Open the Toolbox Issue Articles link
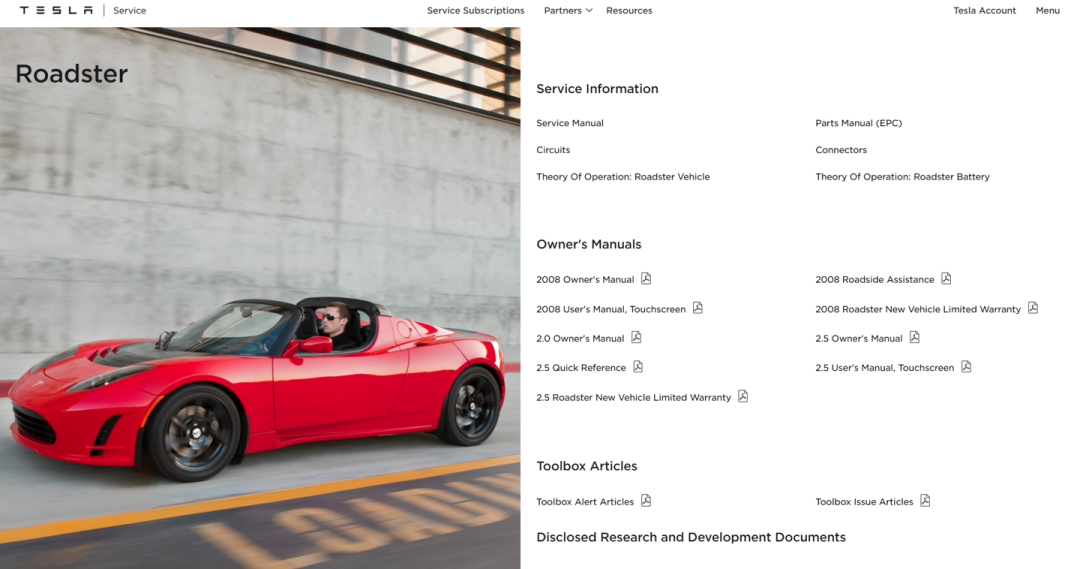This screenshot has width=1080, height=569. point(864,501)
